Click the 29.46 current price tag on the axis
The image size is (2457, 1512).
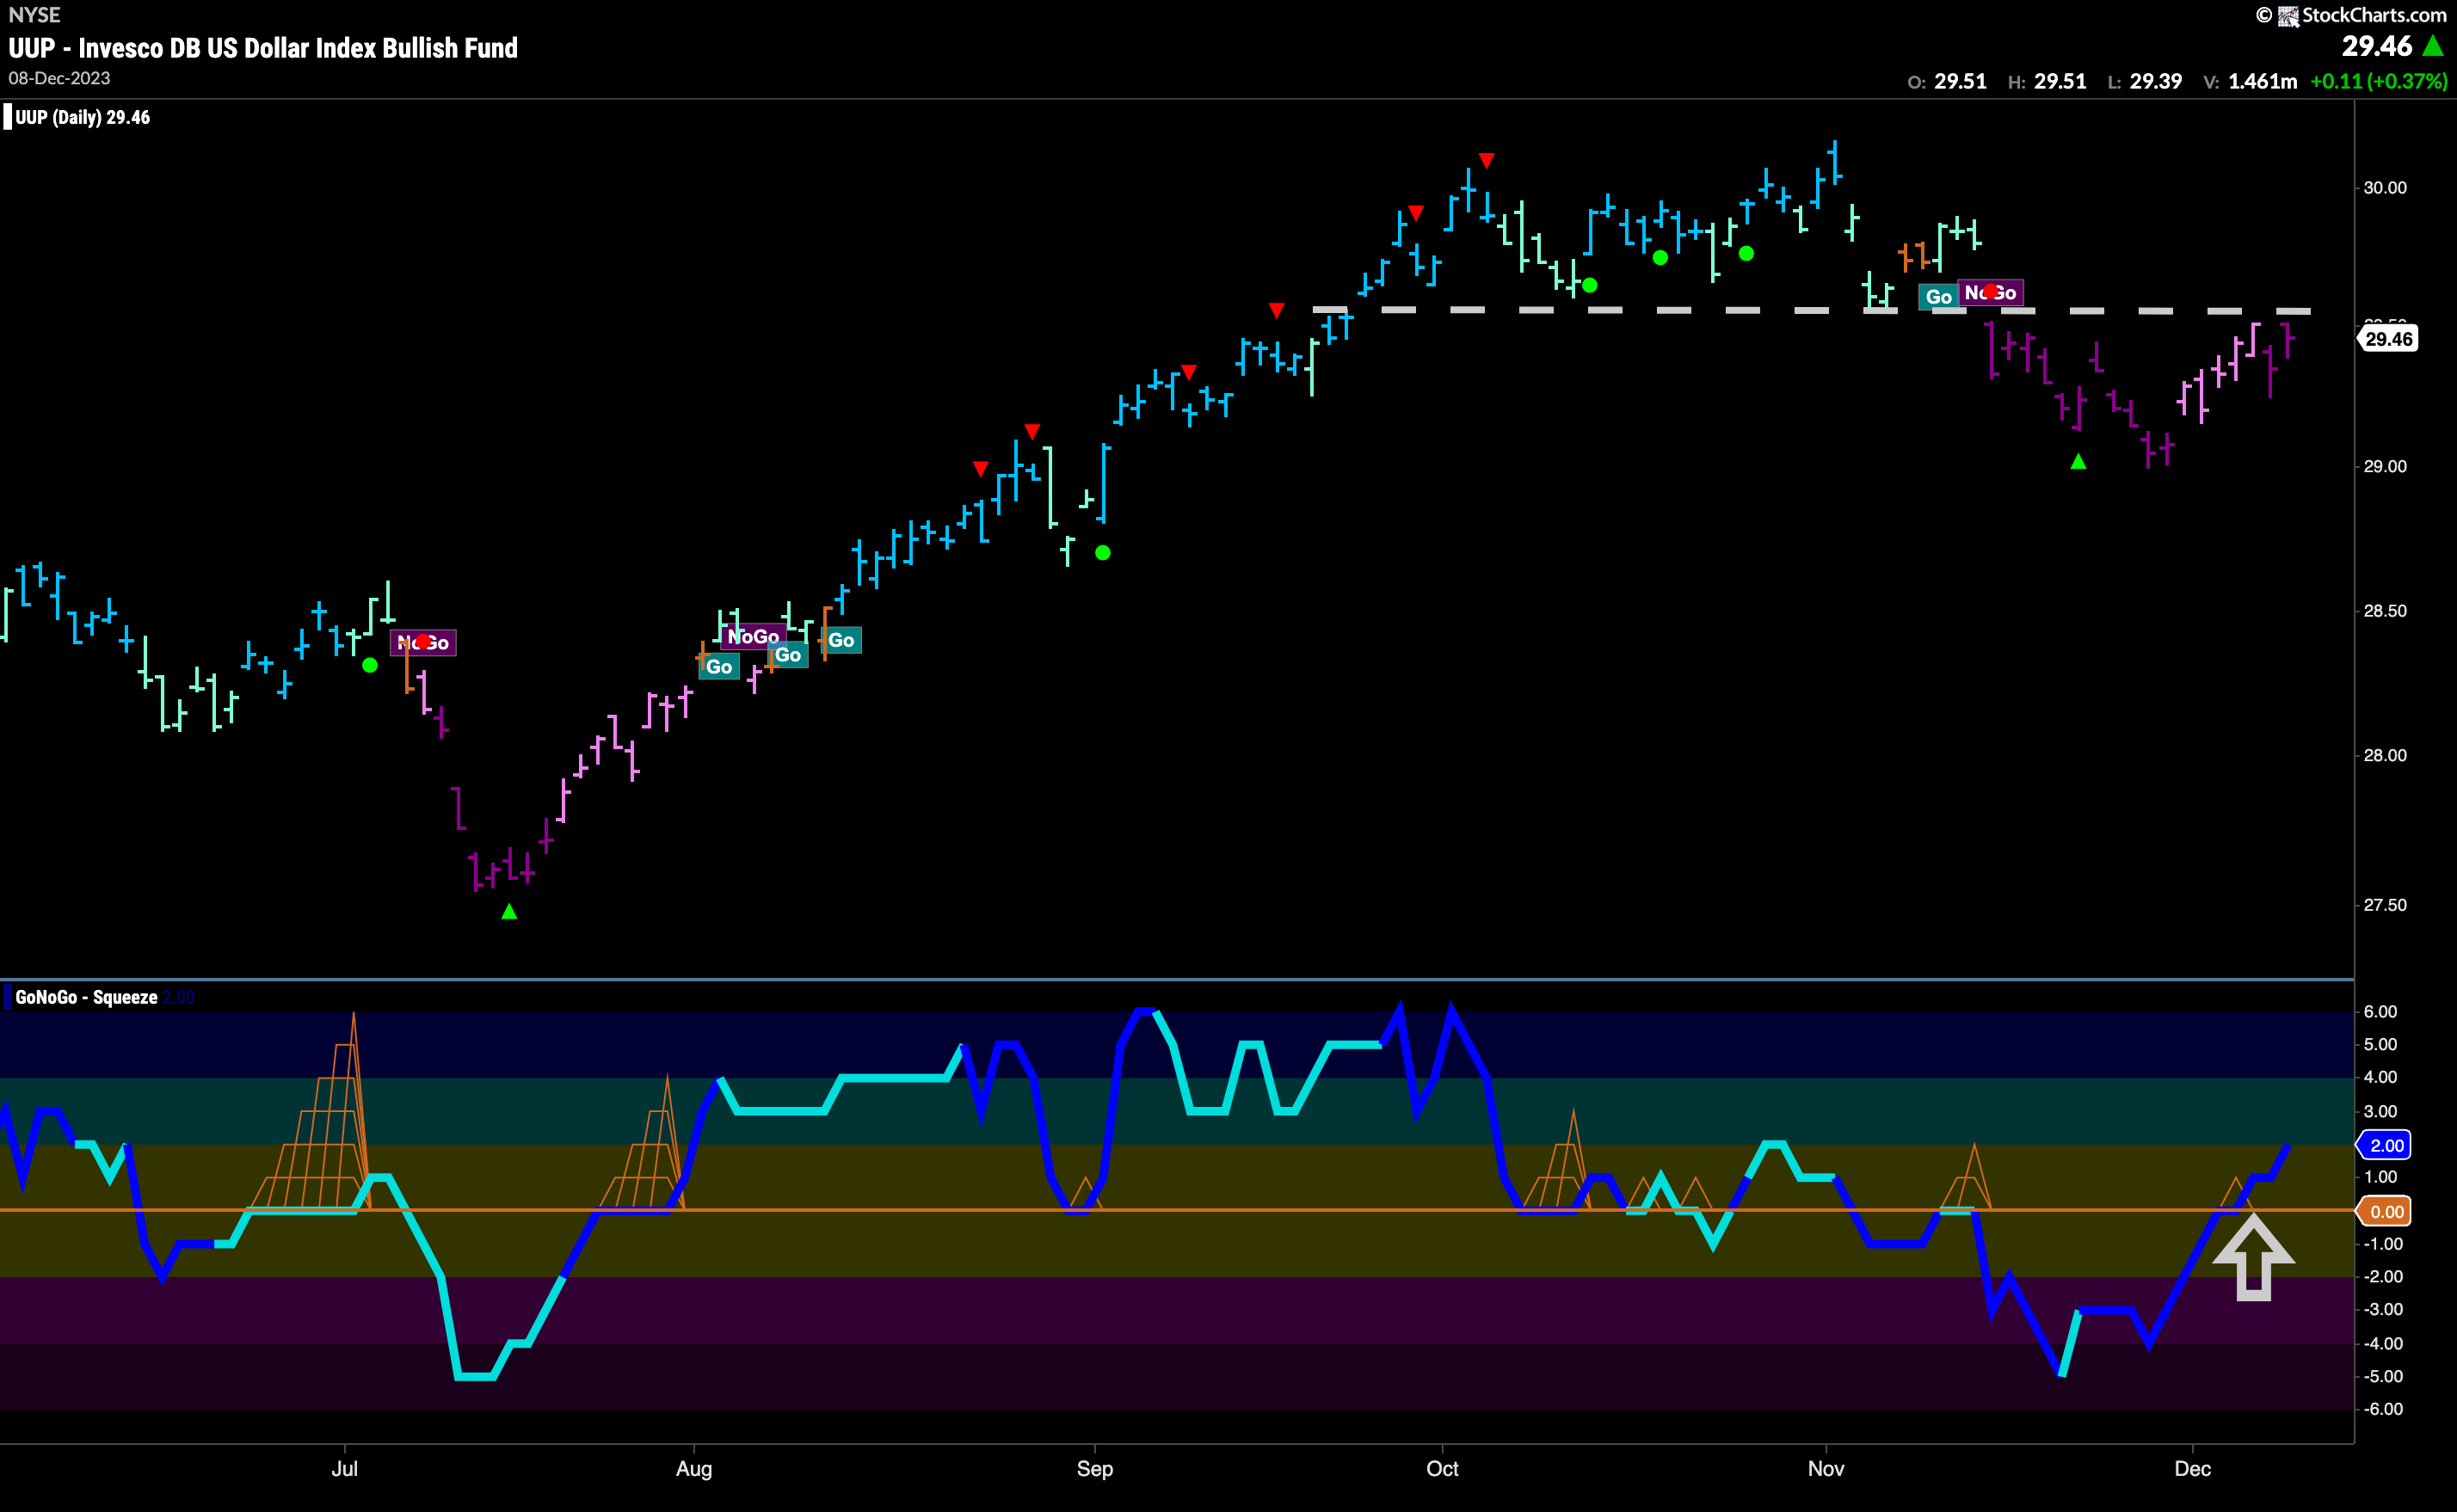point(2387,339)
